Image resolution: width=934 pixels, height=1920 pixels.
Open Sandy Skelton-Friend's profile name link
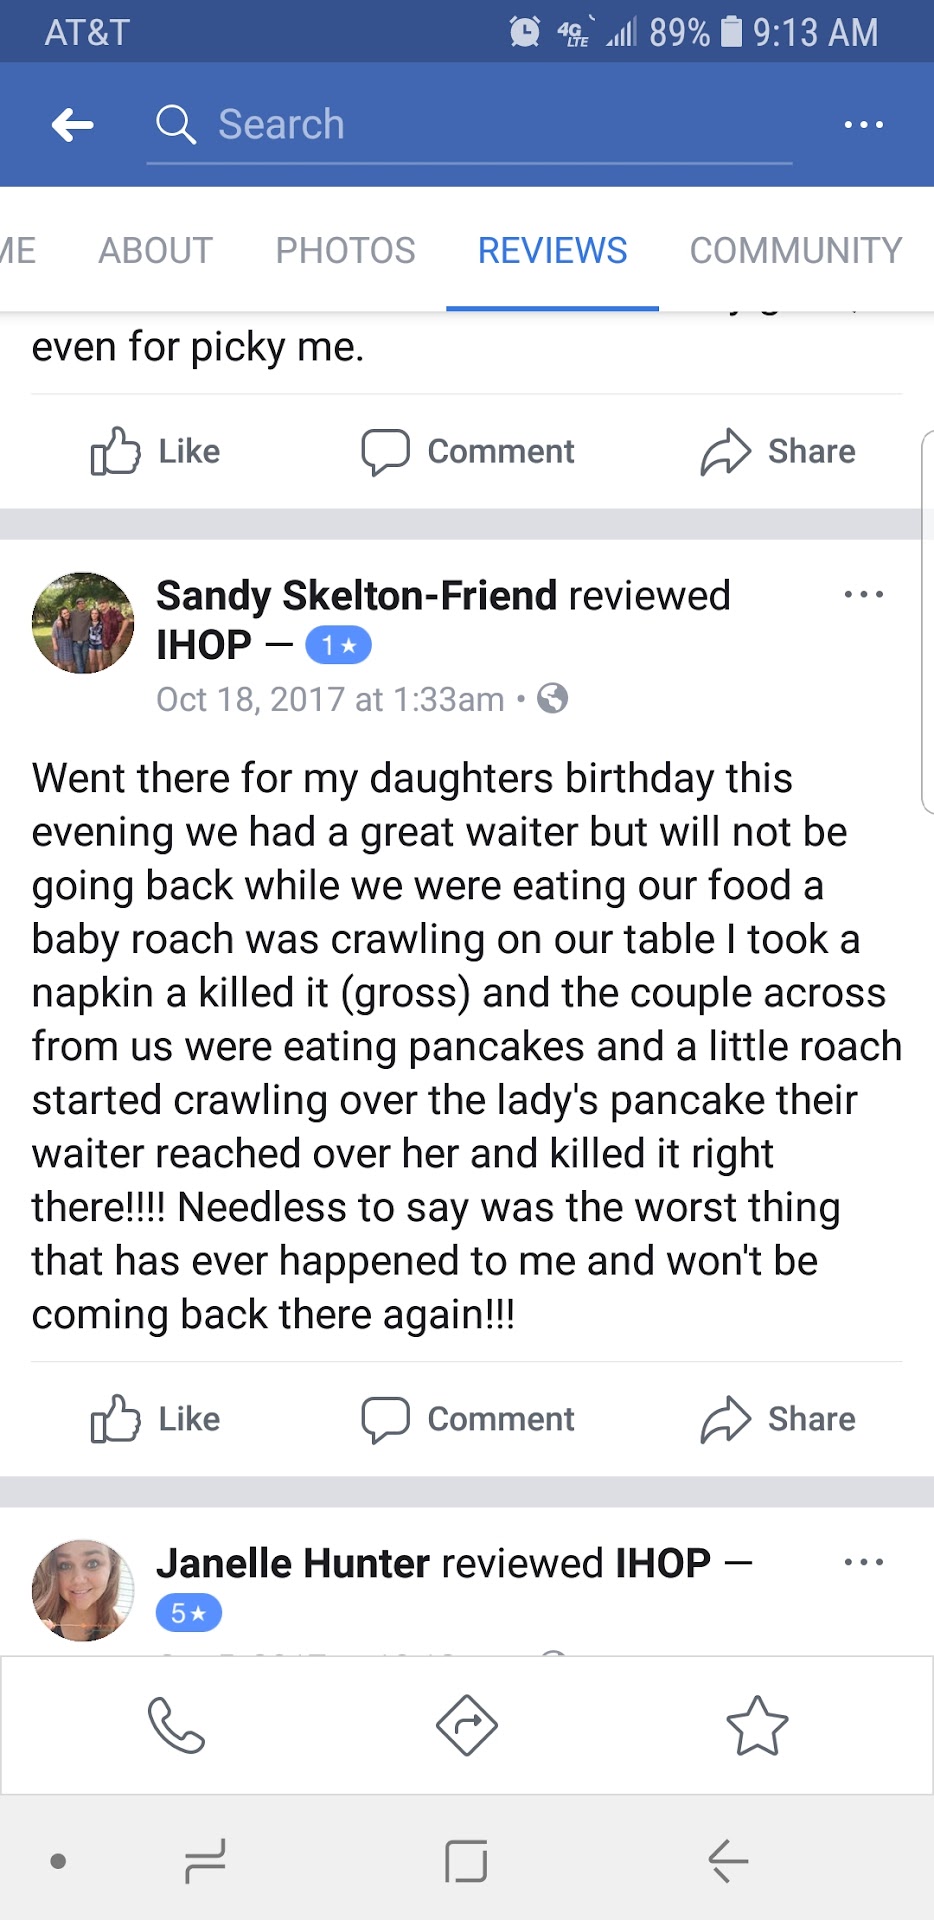pos(356,596)
